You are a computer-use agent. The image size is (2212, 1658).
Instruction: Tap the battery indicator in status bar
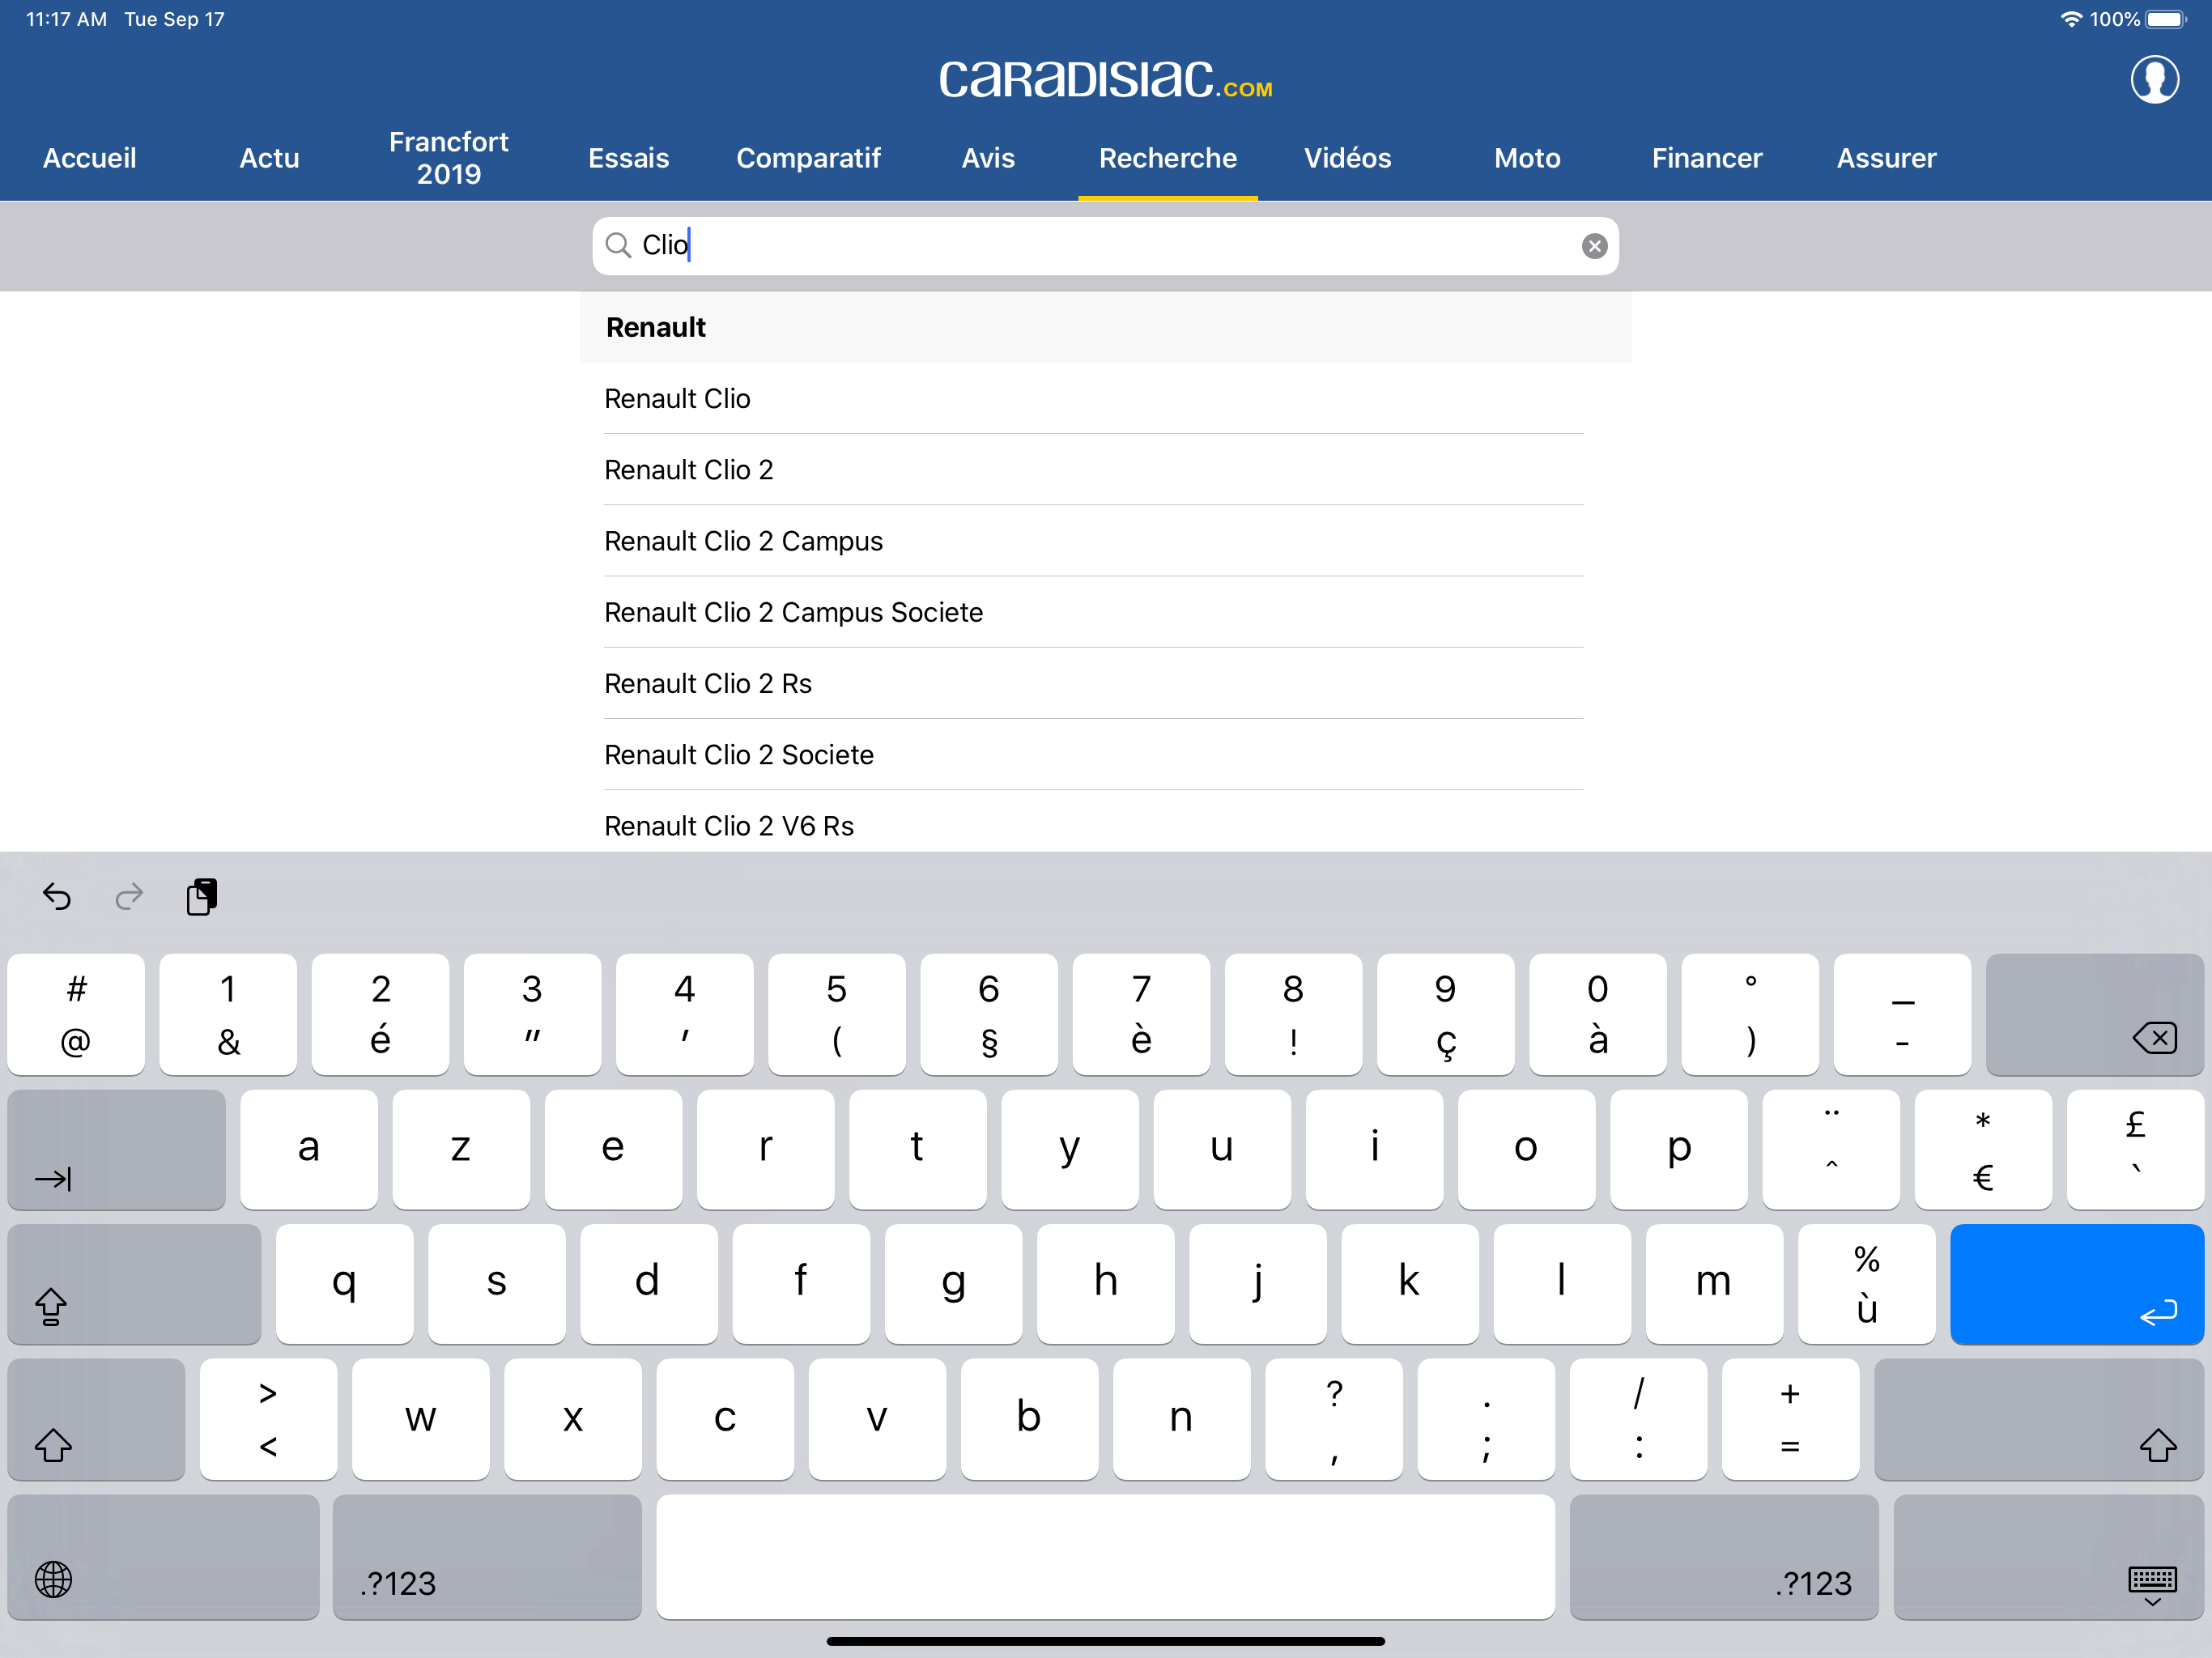pos(2166,19)
